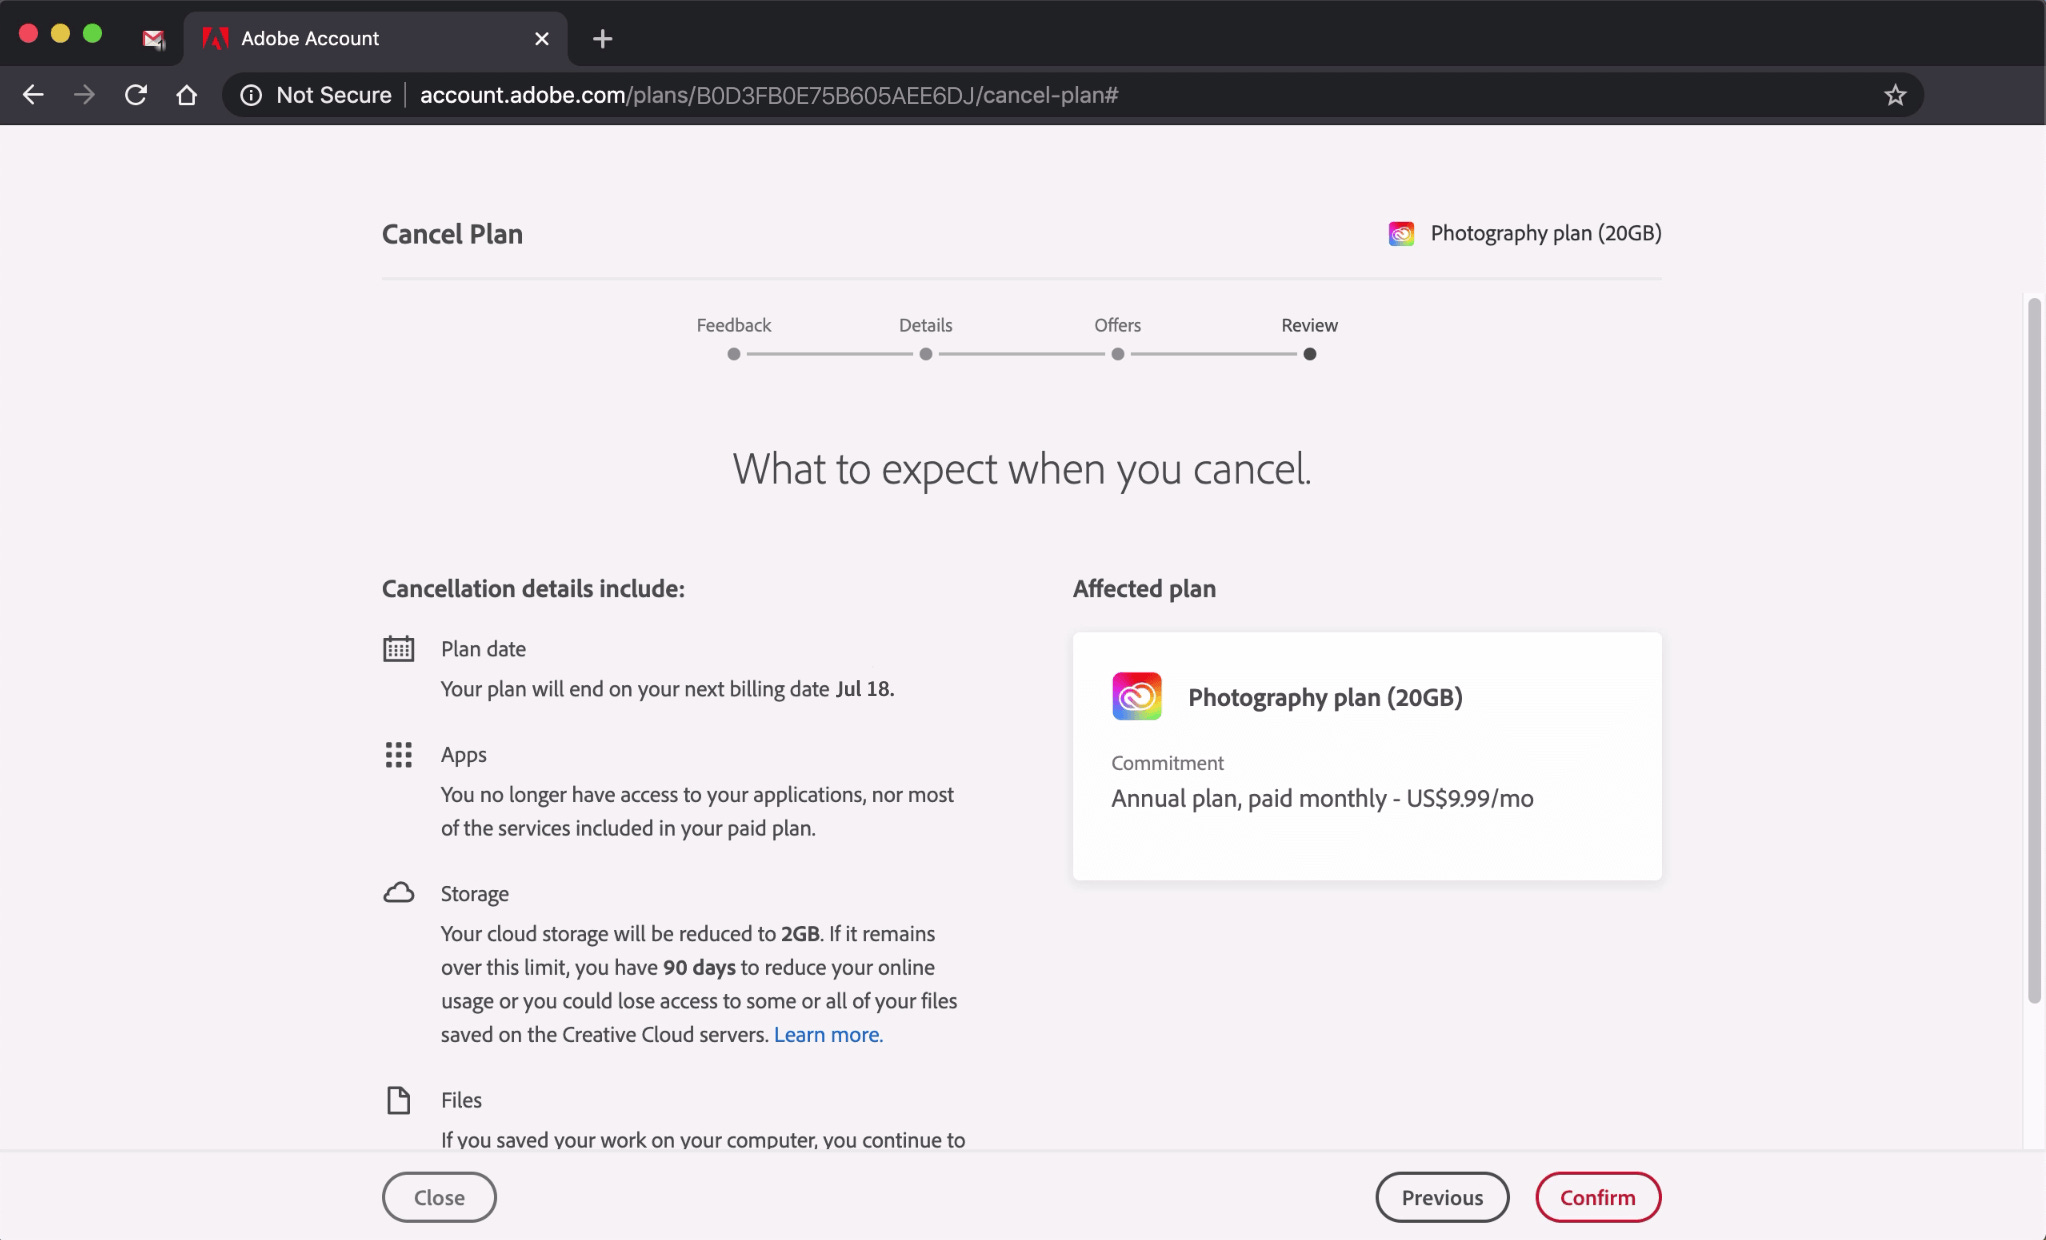2046x1240 pixels.
Task: Click the grid icon beside Apps
Action: (x=398, y=755)
